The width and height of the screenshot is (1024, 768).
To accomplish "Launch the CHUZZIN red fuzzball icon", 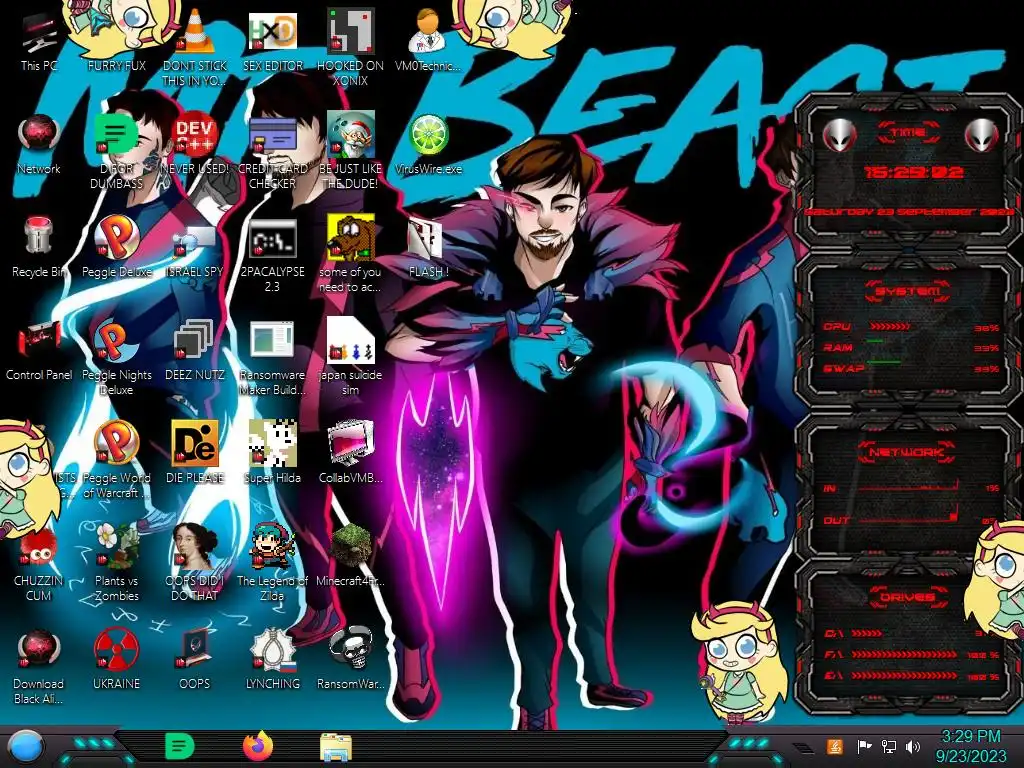I will [x=39, y=547].
